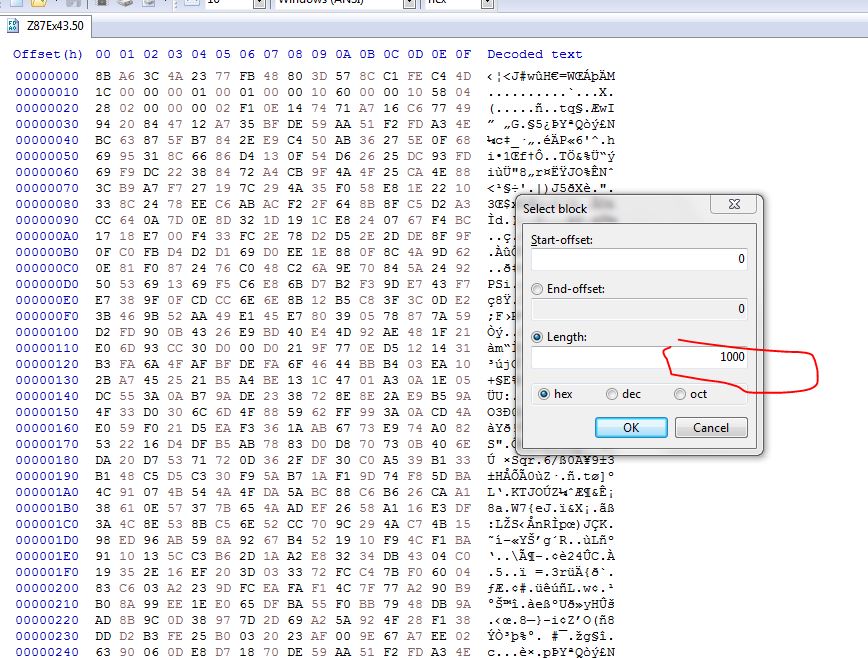868x658 pixels.
Task: Click the End-offset value field
Action: point(639,308)
